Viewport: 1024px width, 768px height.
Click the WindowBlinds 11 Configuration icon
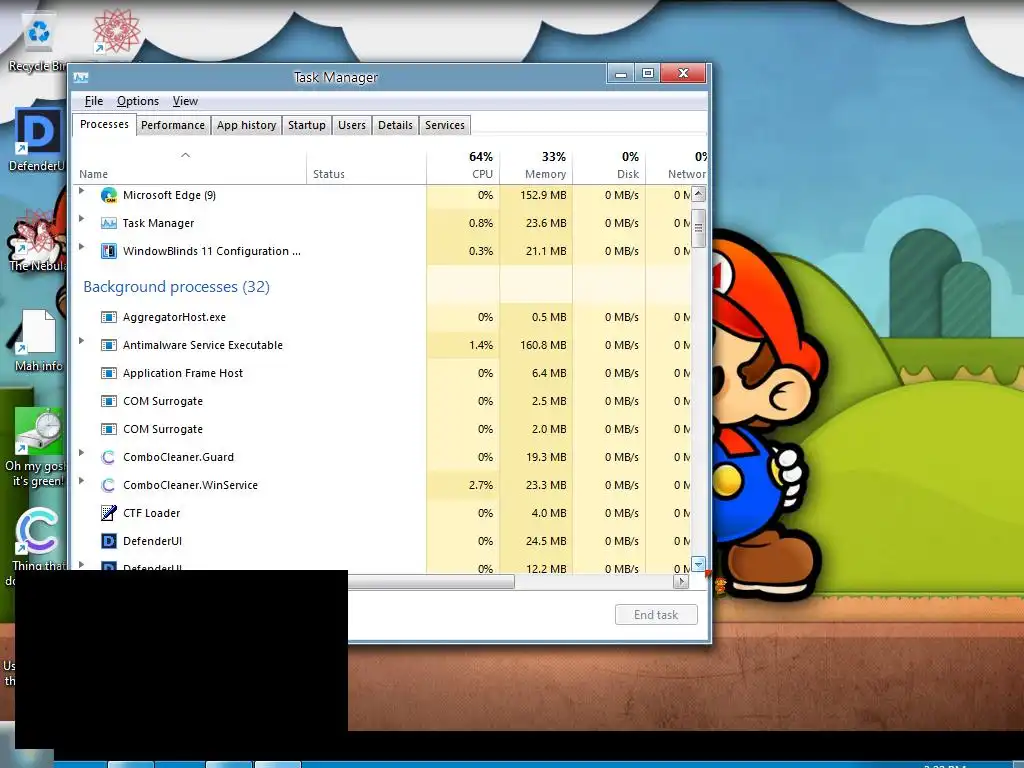108,251
